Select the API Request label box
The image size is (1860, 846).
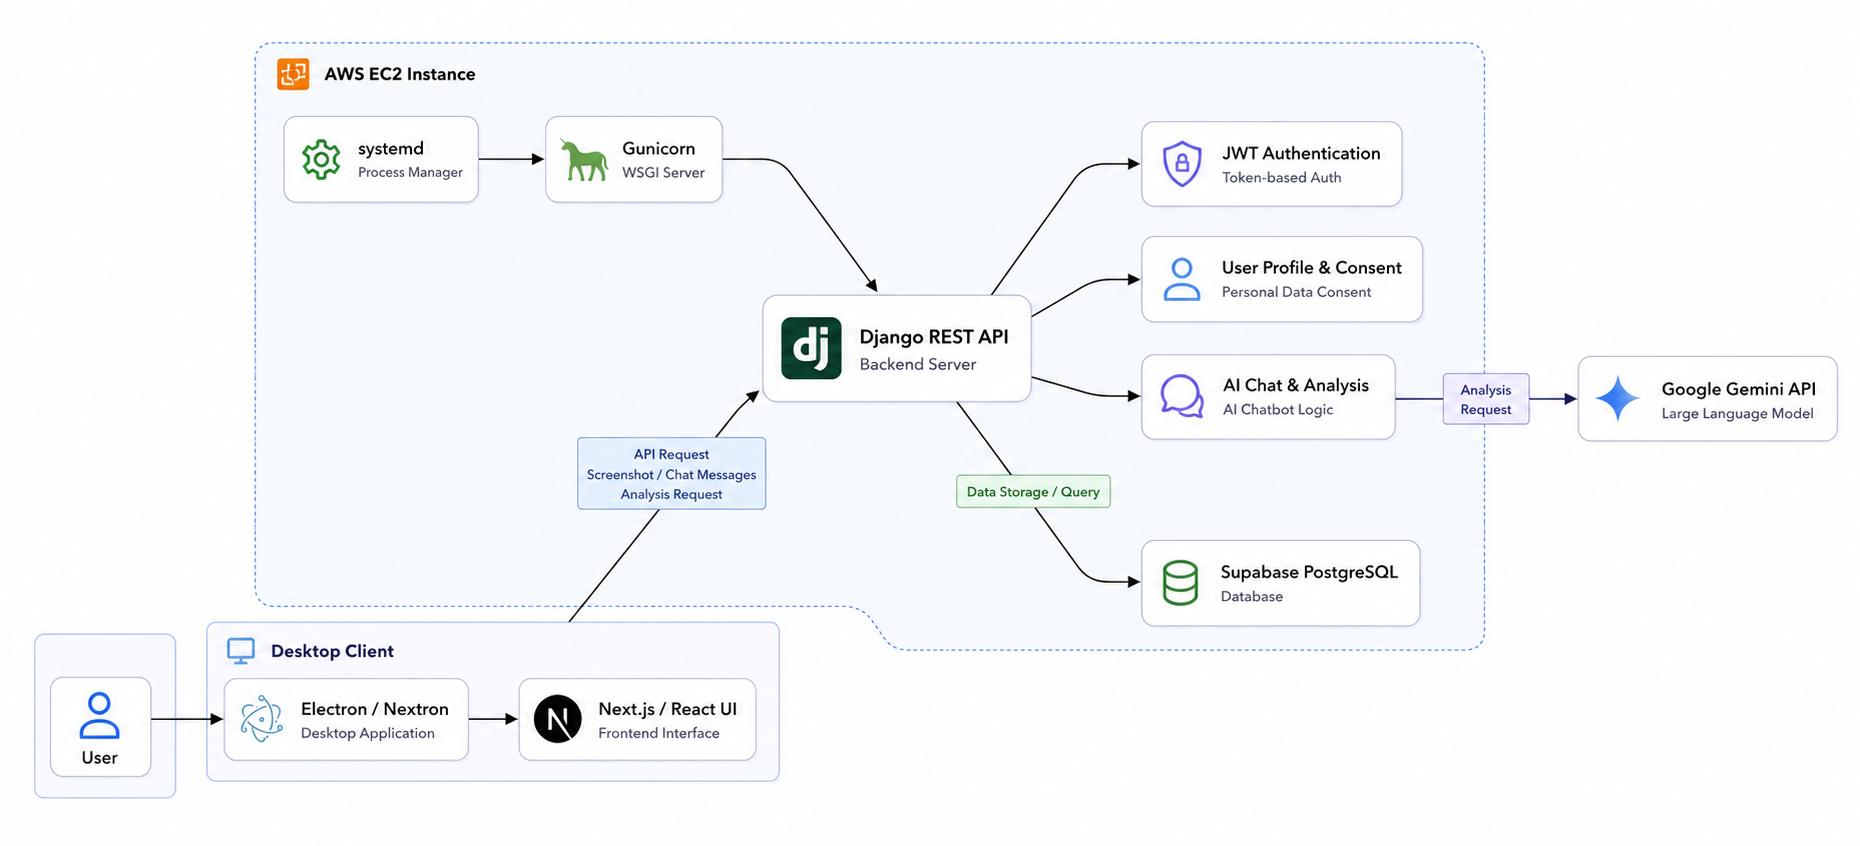point(672,474)
